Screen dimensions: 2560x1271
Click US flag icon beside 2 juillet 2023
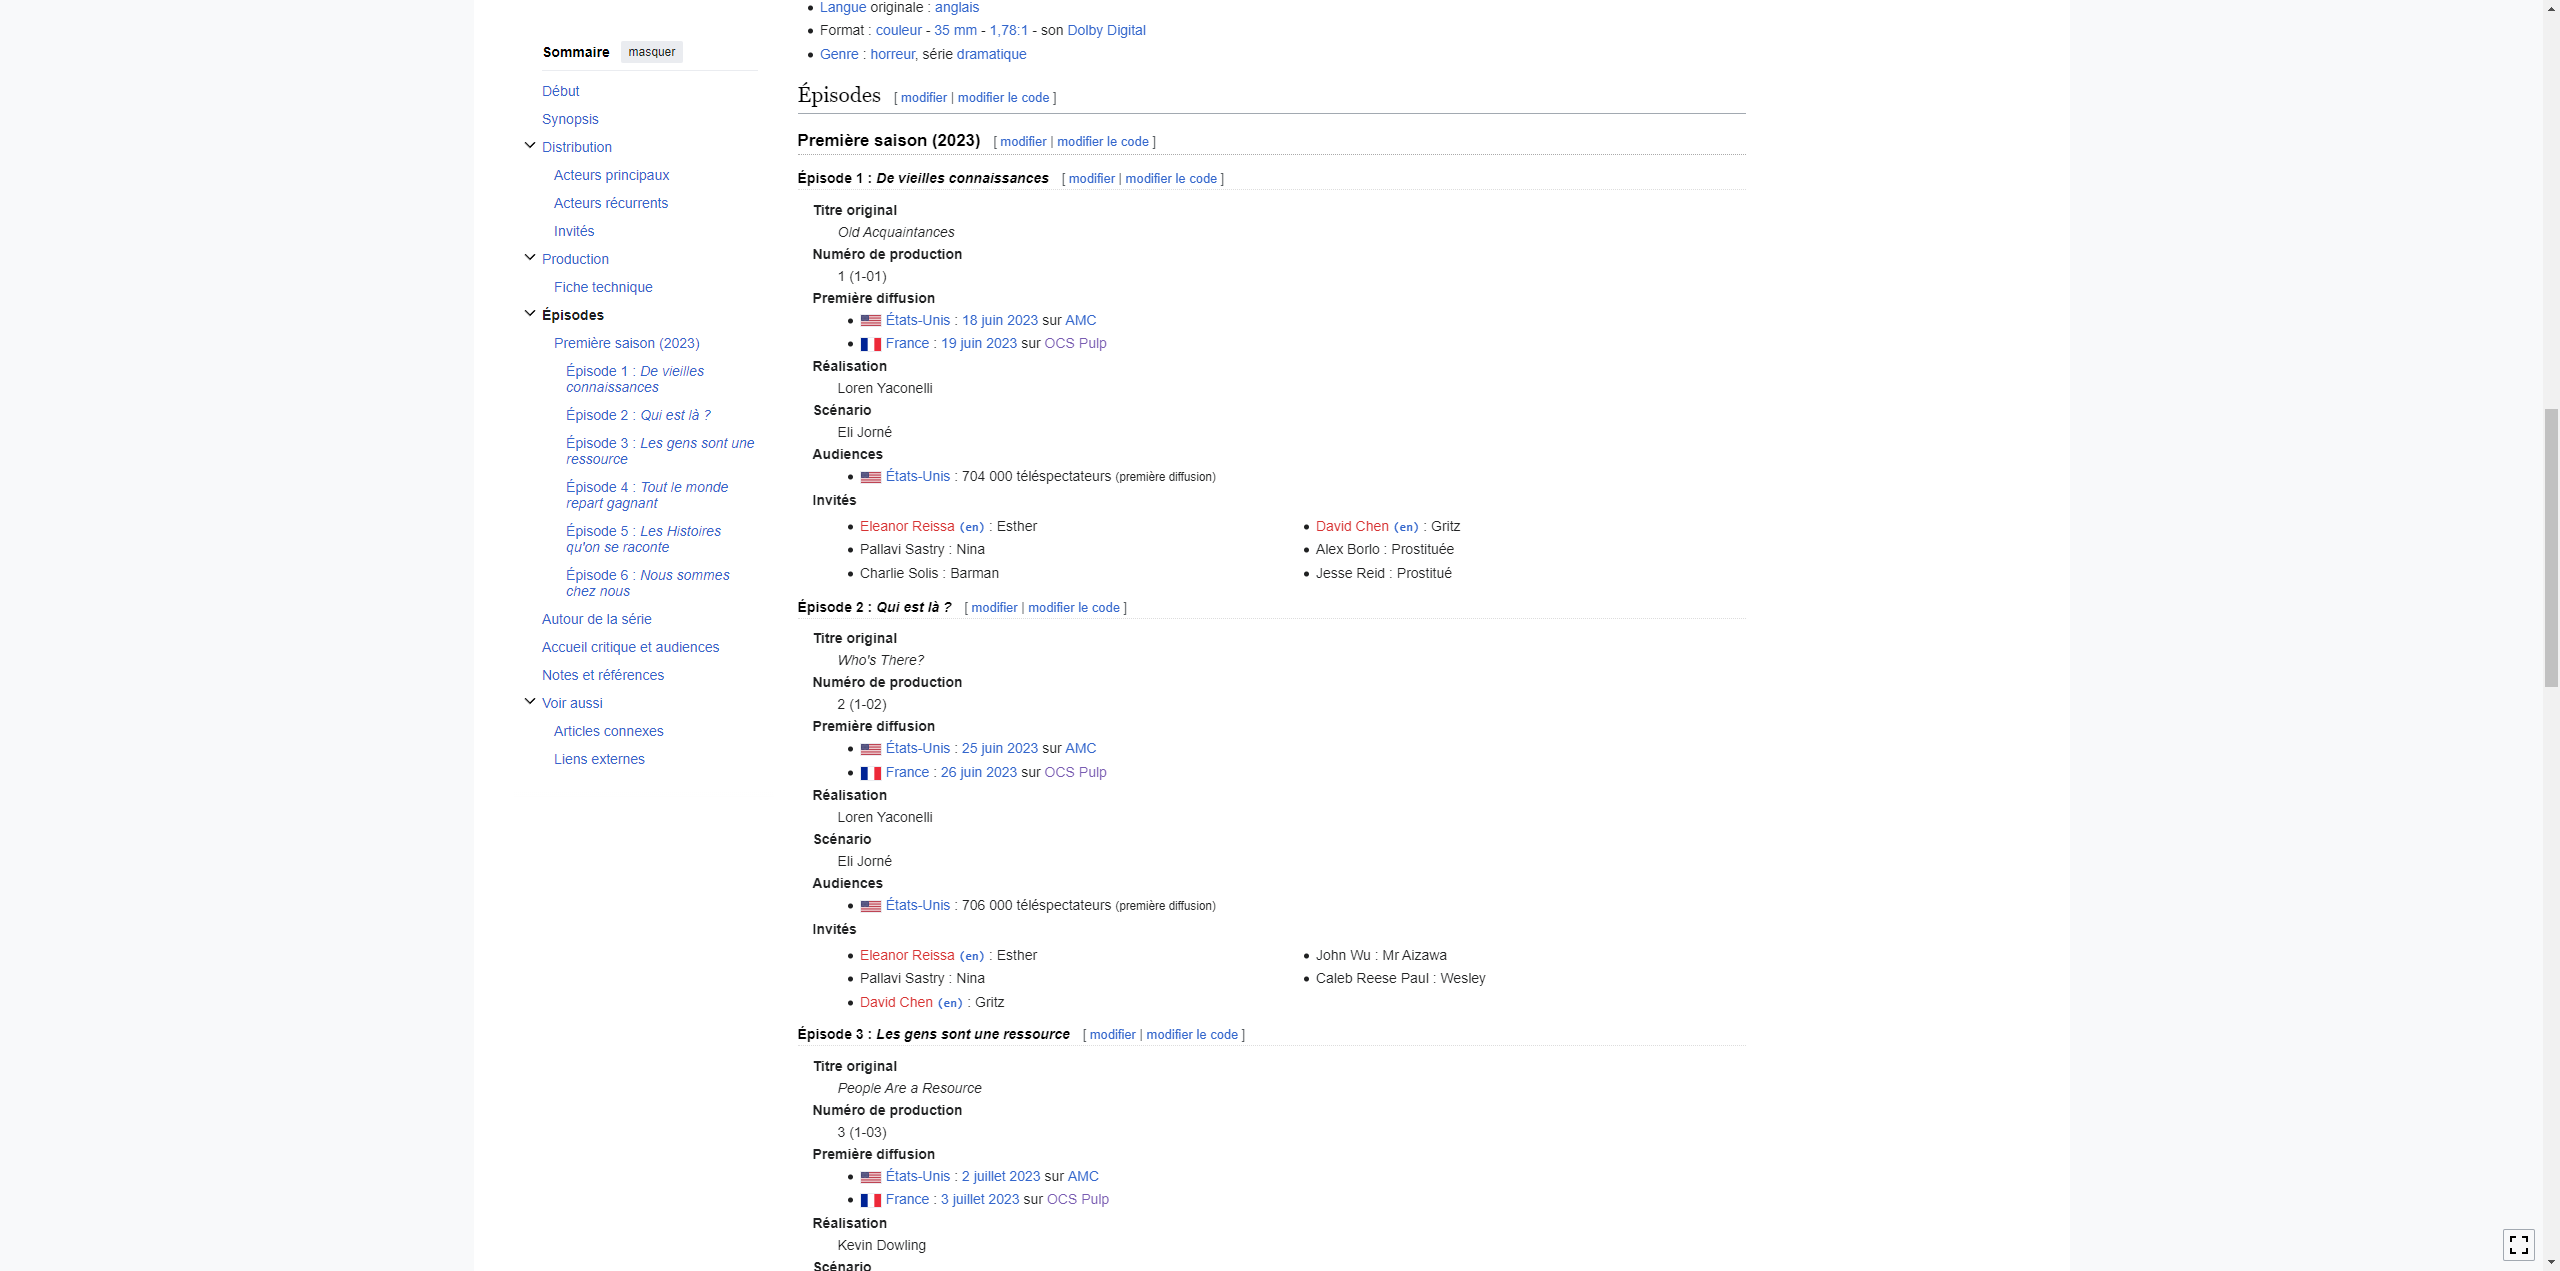870,1177
